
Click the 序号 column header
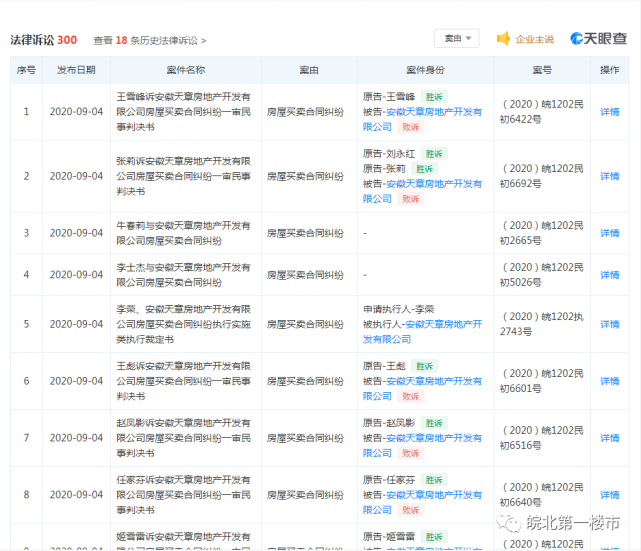coord(26,70)
